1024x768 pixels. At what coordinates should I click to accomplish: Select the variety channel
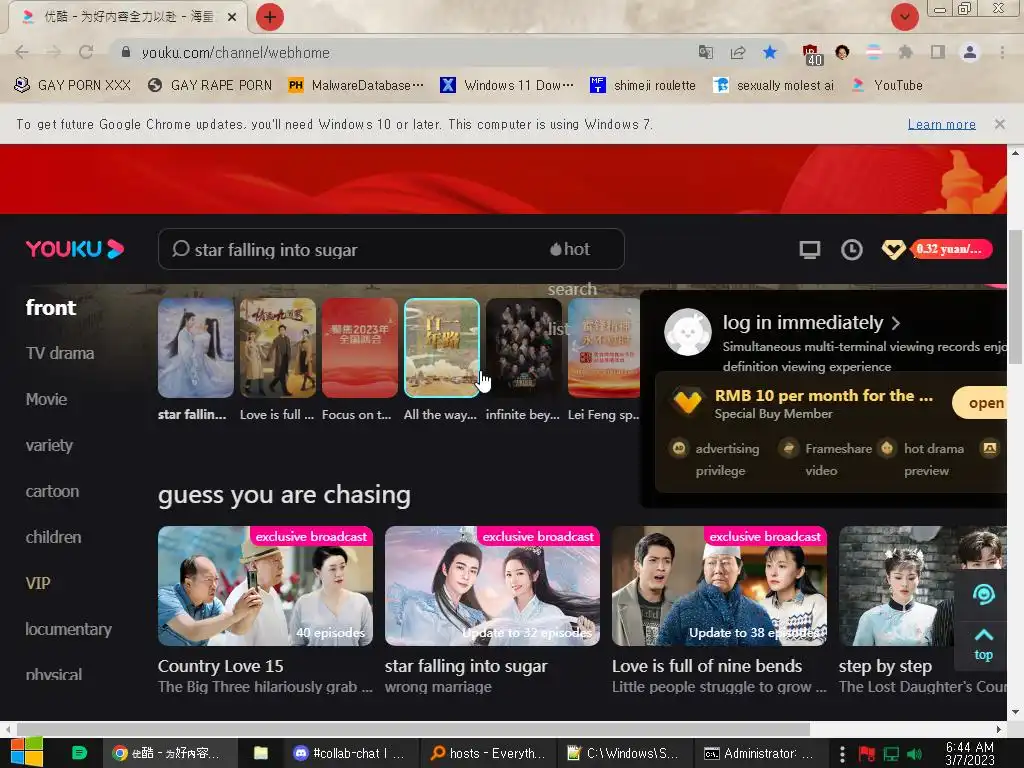pos(49,445)
